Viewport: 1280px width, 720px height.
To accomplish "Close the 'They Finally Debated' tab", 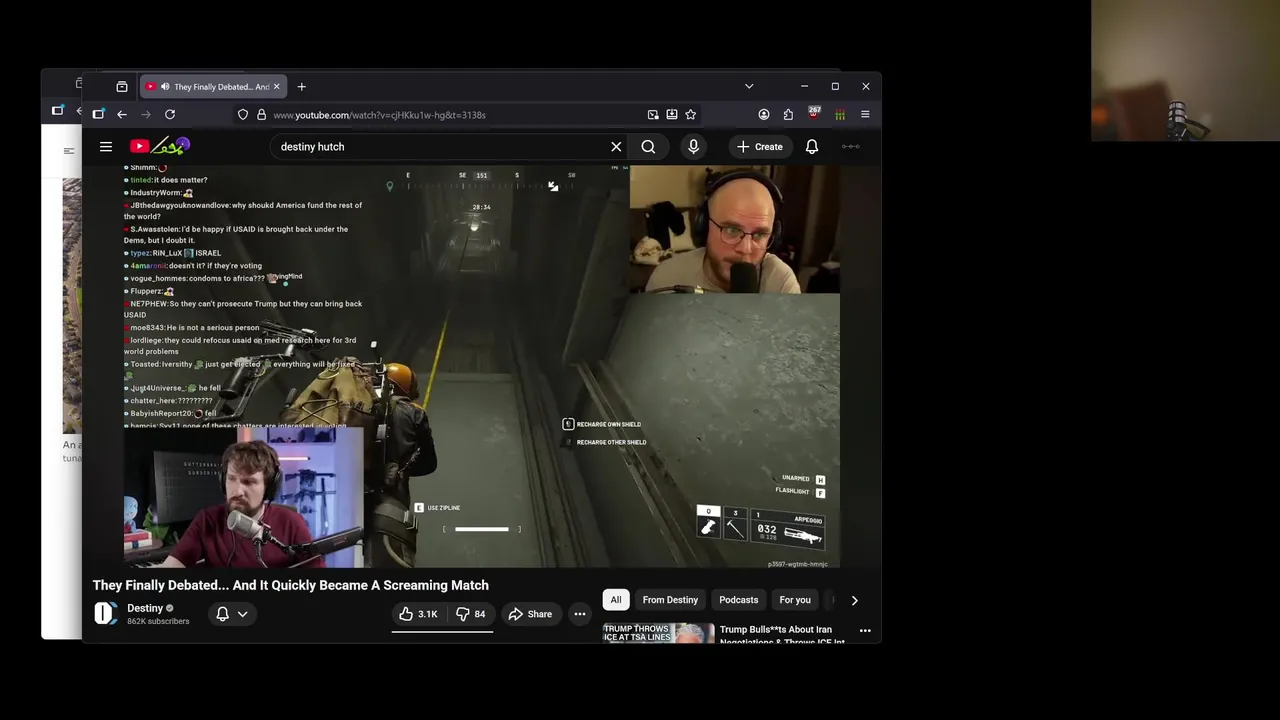I will click(277, 87).
